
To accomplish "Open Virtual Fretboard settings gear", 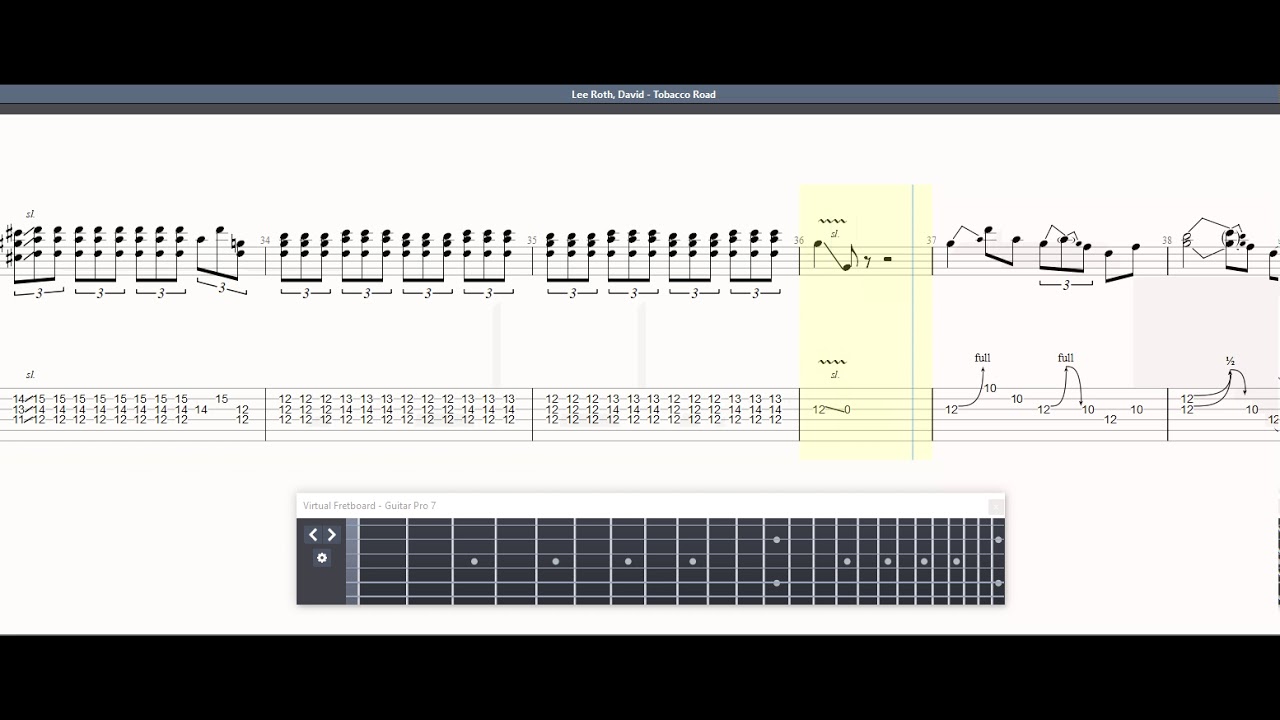I will click(322, 558).
